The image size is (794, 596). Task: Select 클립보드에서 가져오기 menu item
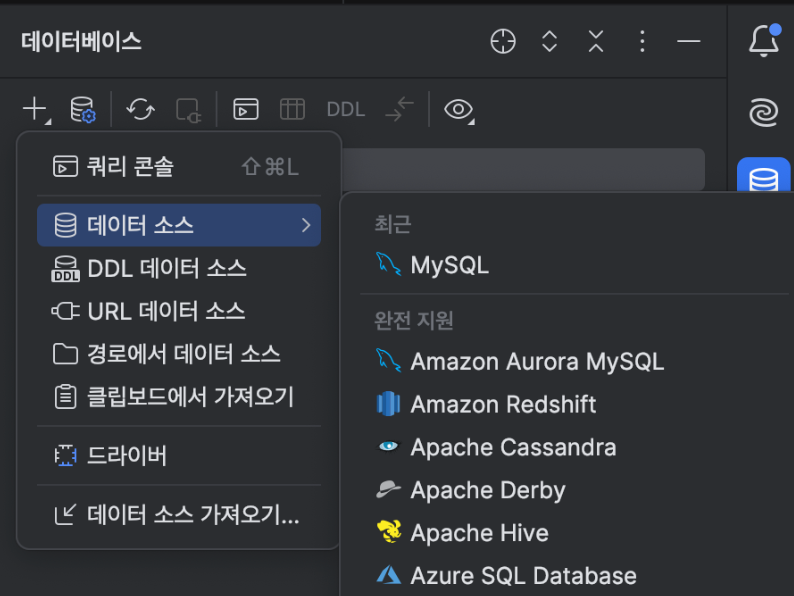point(179,397)
